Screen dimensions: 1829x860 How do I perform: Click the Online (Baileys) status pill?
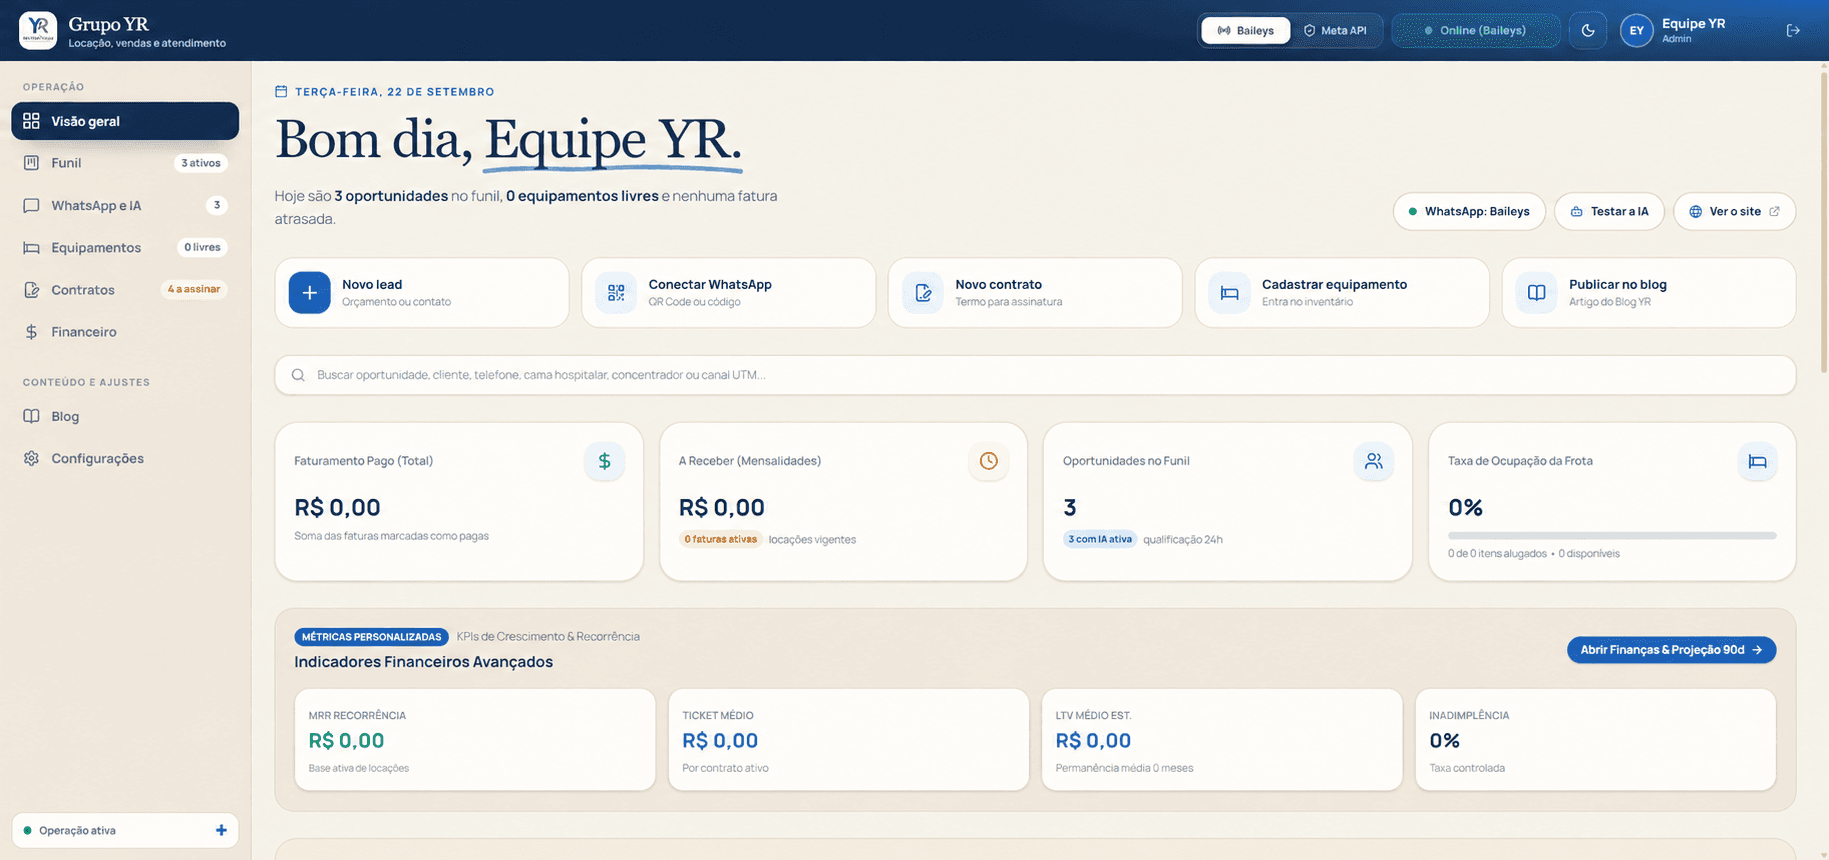tap(1475, 30)
